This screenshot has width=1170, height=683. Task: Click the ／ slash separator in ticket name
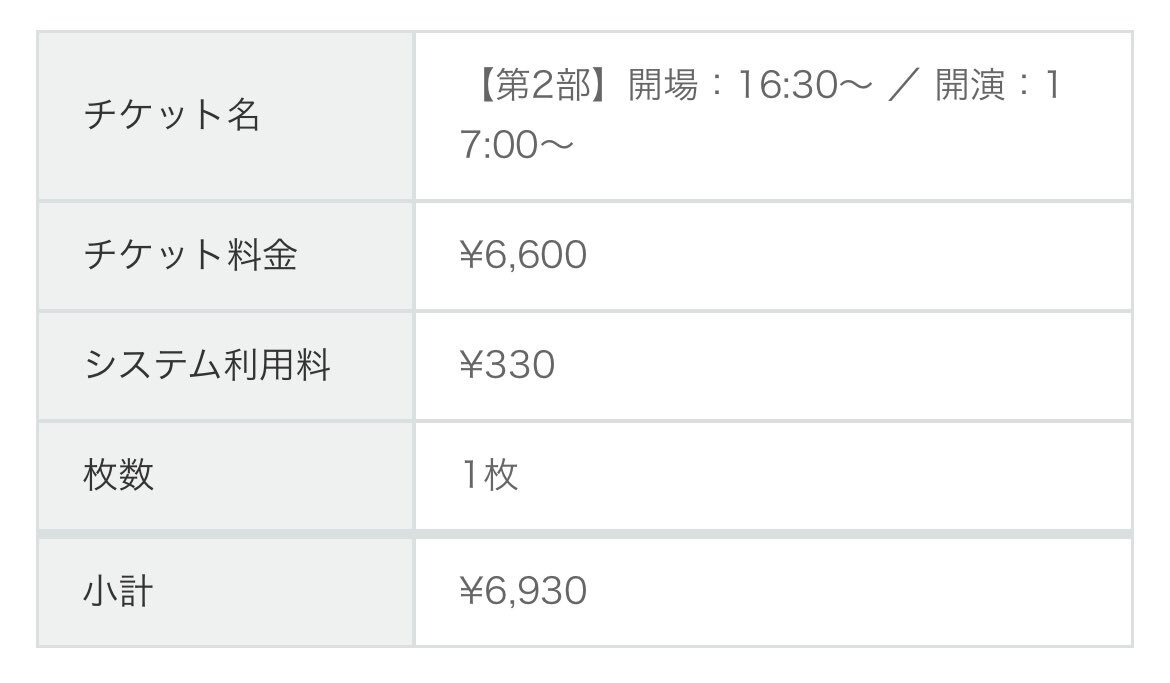[903, 85]
